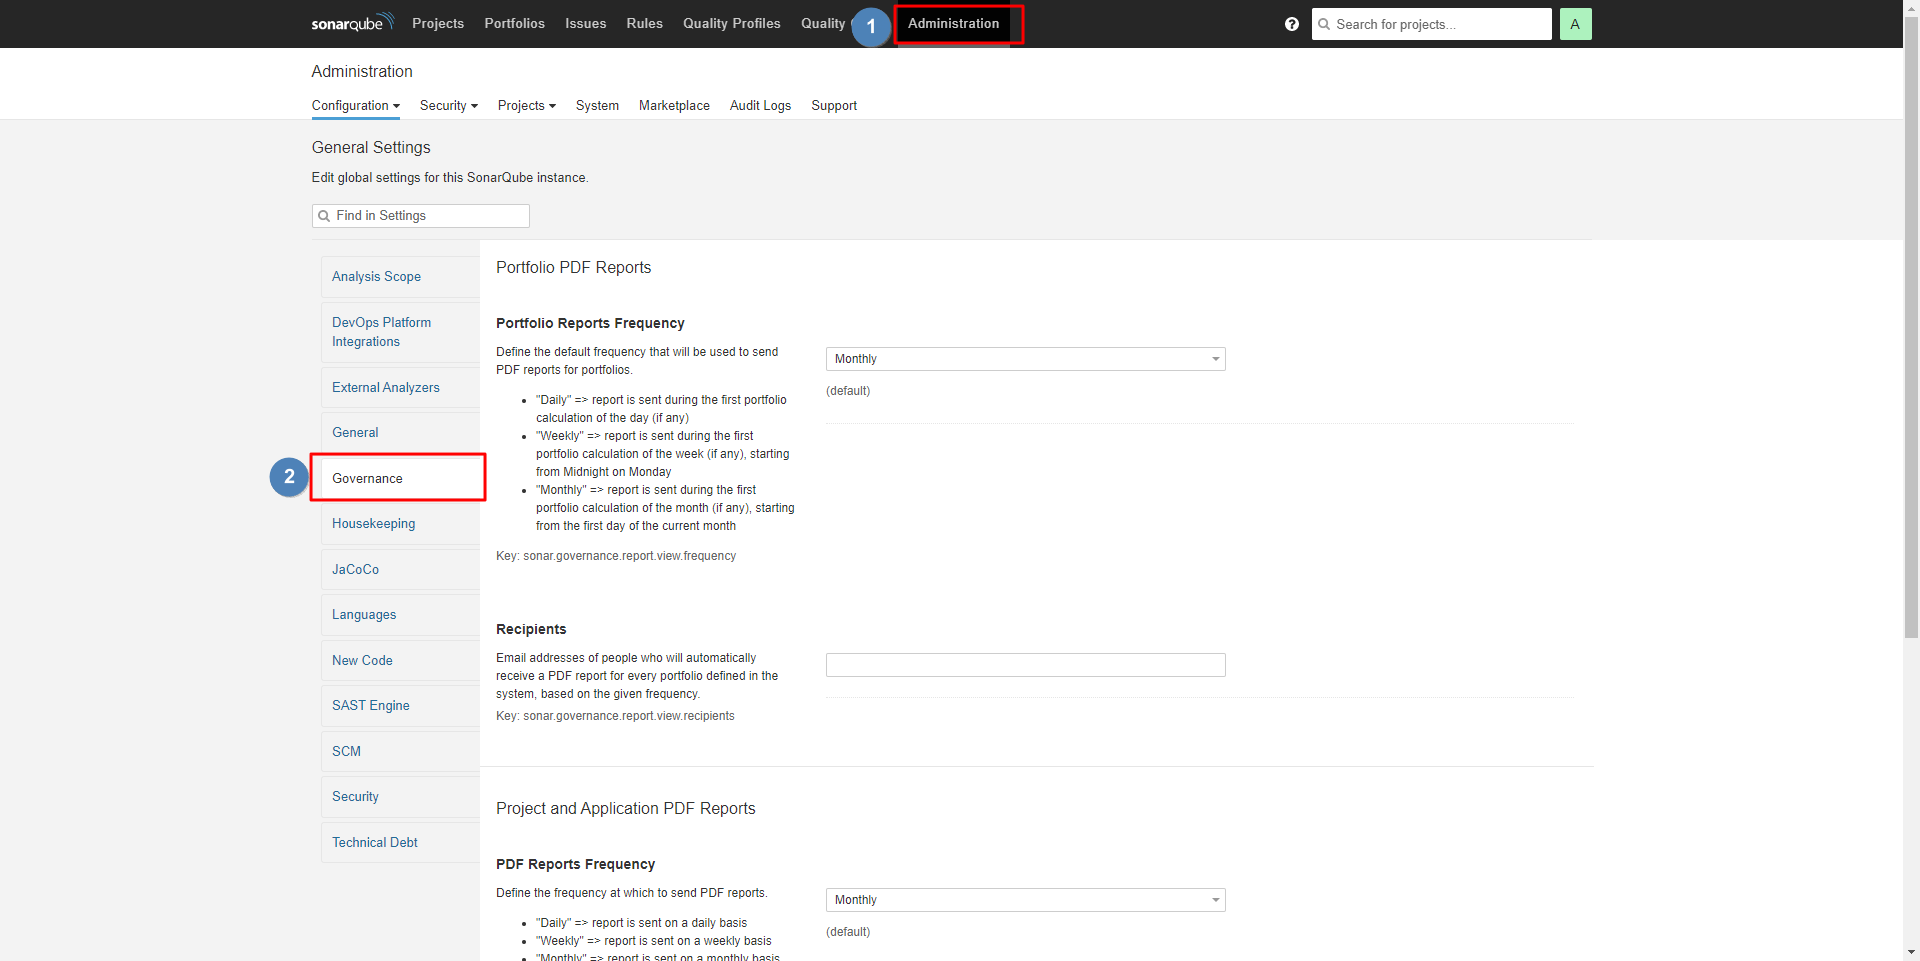Select the Analysis Scope category
The height and width of the screenshot is (961, 1920).
click(x=376, y=277)
